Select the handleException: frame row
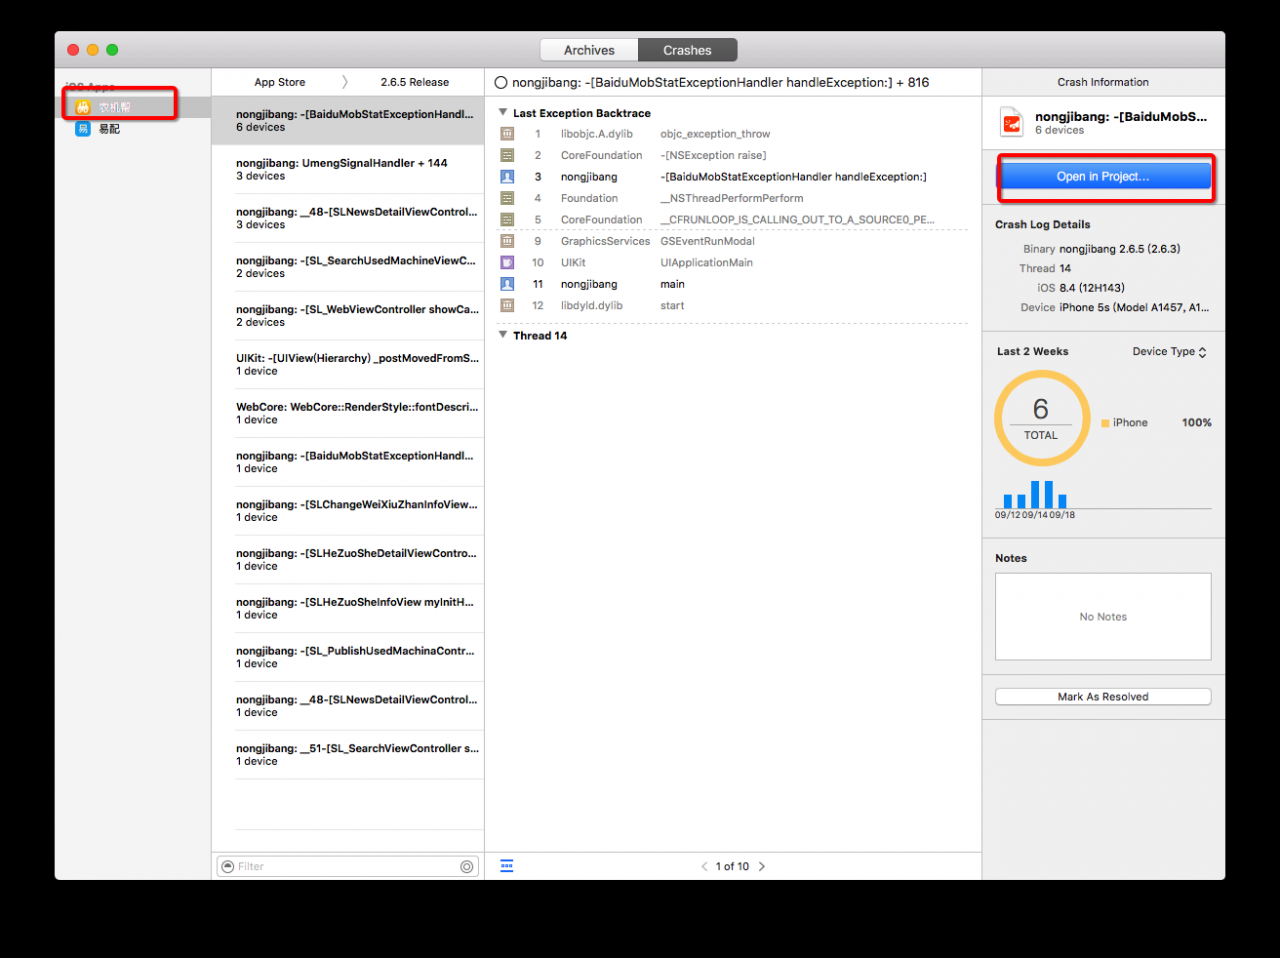Screen dimensions: 1280x958 (733, 177)
